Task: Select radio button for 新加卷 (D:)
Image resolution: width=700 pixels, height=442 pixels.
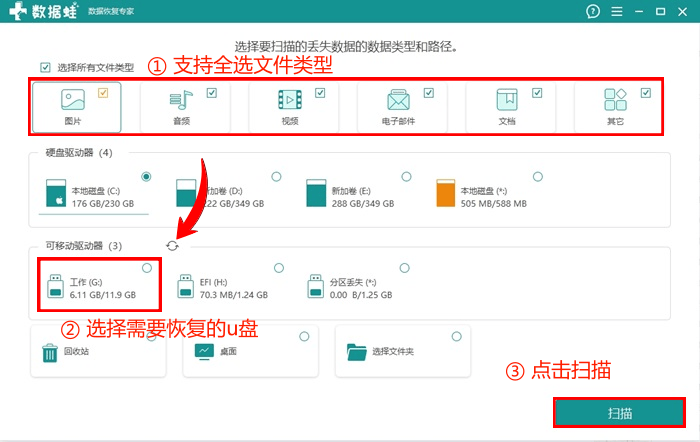Action: tap(276, 177)
